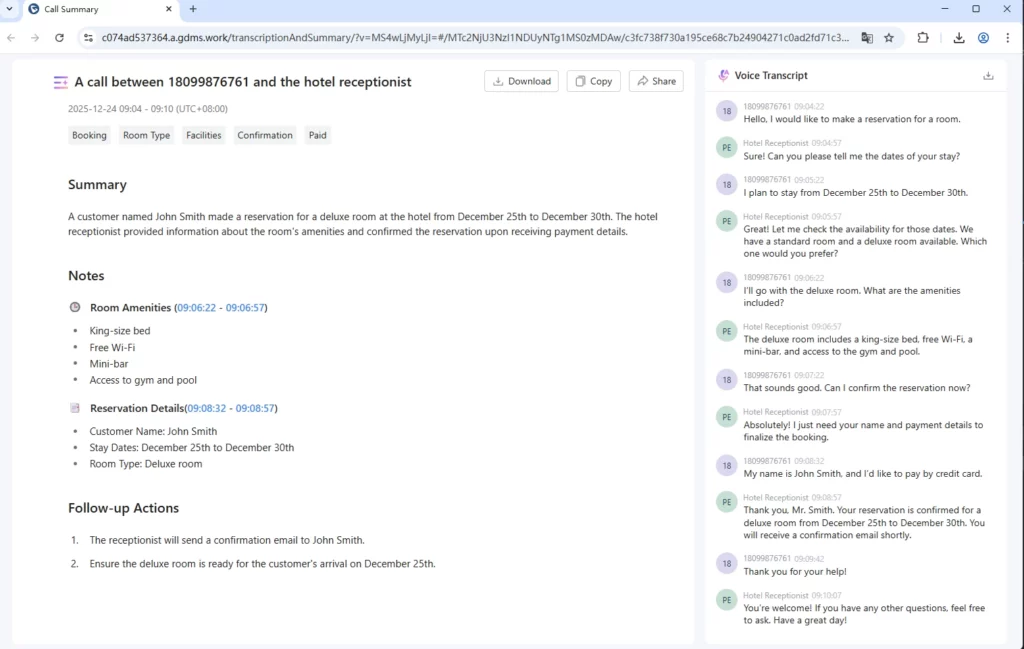Click the Follow-up Actions heading
Image resolution: width=1024 pixels, height=649 pixels.
123,508
